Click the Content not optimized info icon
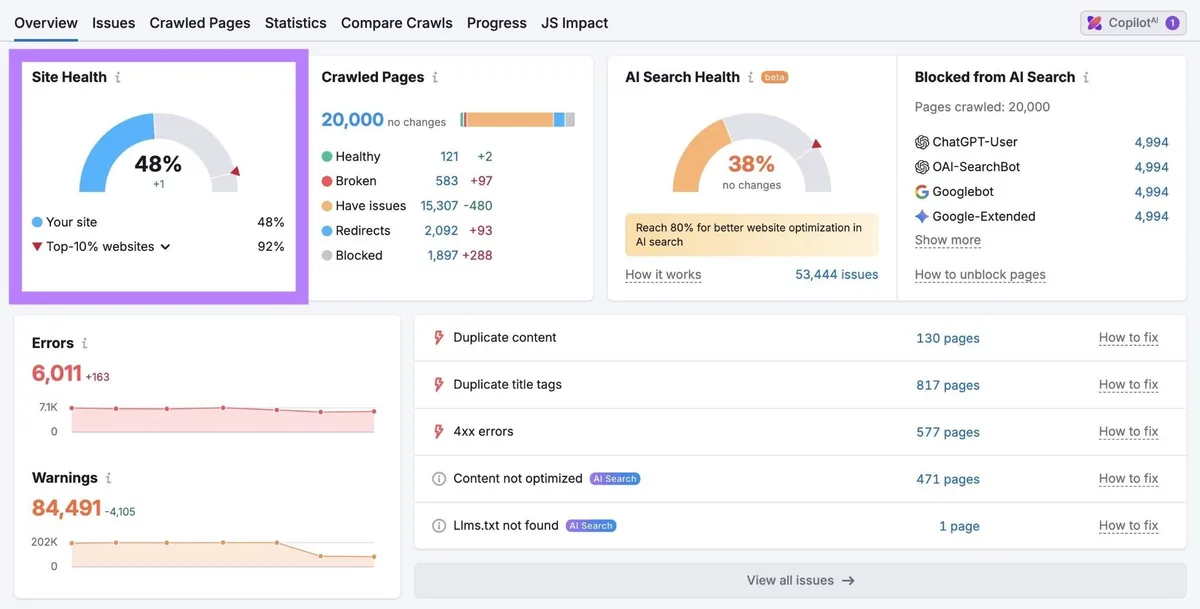The width and height of the screenshot is (1200, 609). (438, 479)
